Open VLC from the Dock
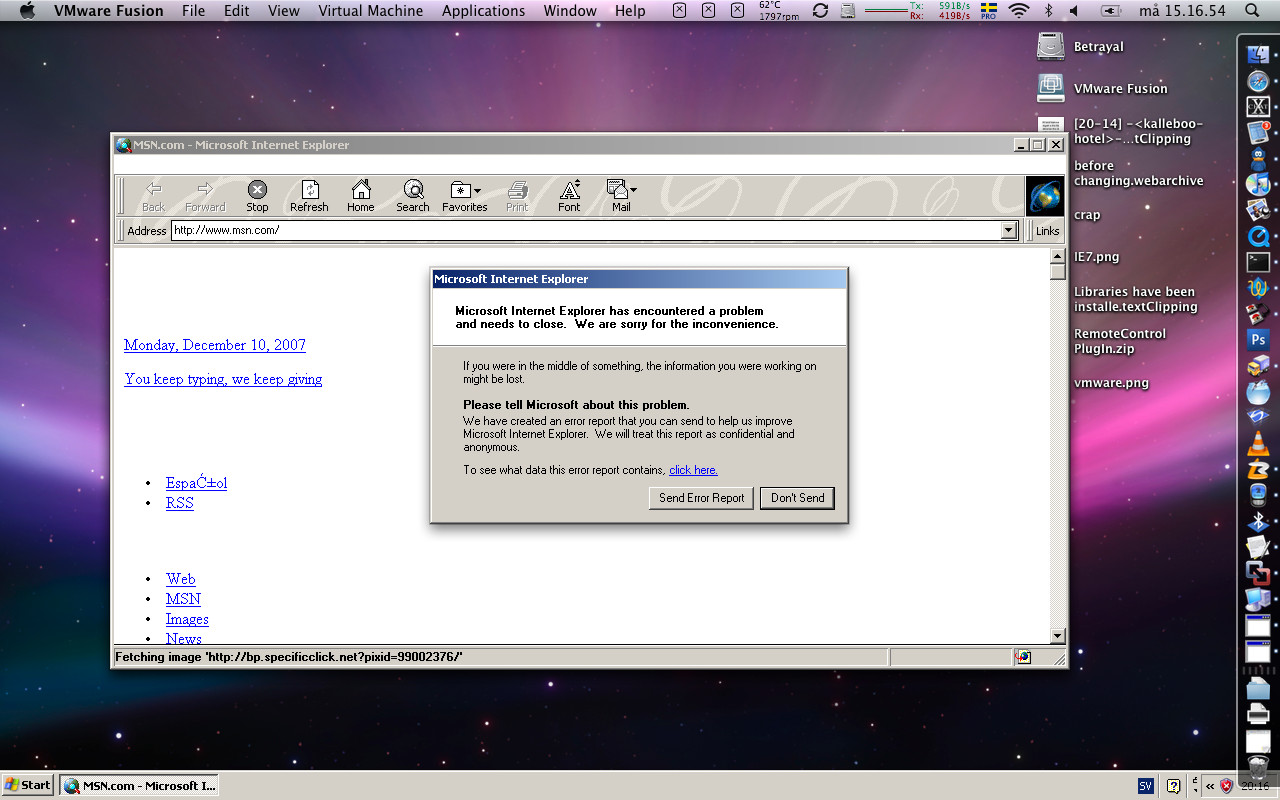This screenshot has height=800, width=1280. [1258, 444]
